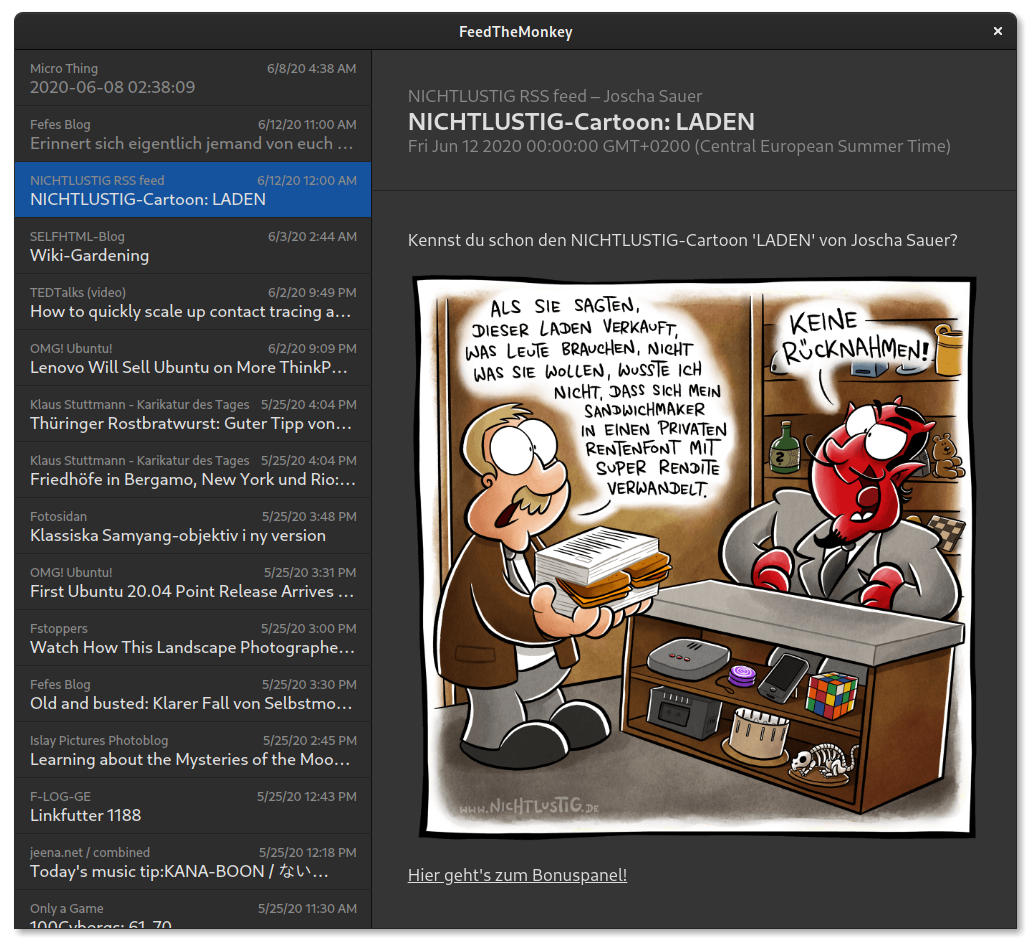Screen dimensions: 1035x947
Task: Click the text 'Kennst du schon den NICHTLUSTIG-Cartoon'
Action: (577, 240)
